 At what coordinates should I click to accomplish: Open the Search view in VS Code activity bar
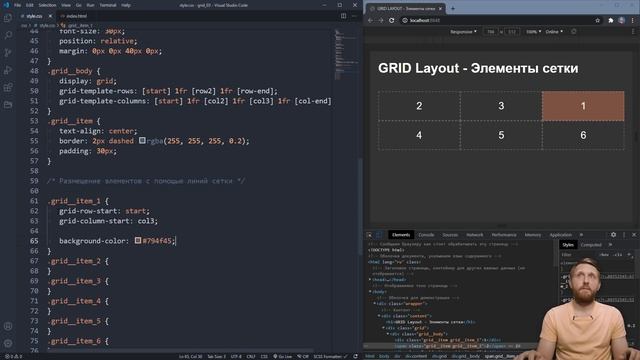click(x=8, y=35)
